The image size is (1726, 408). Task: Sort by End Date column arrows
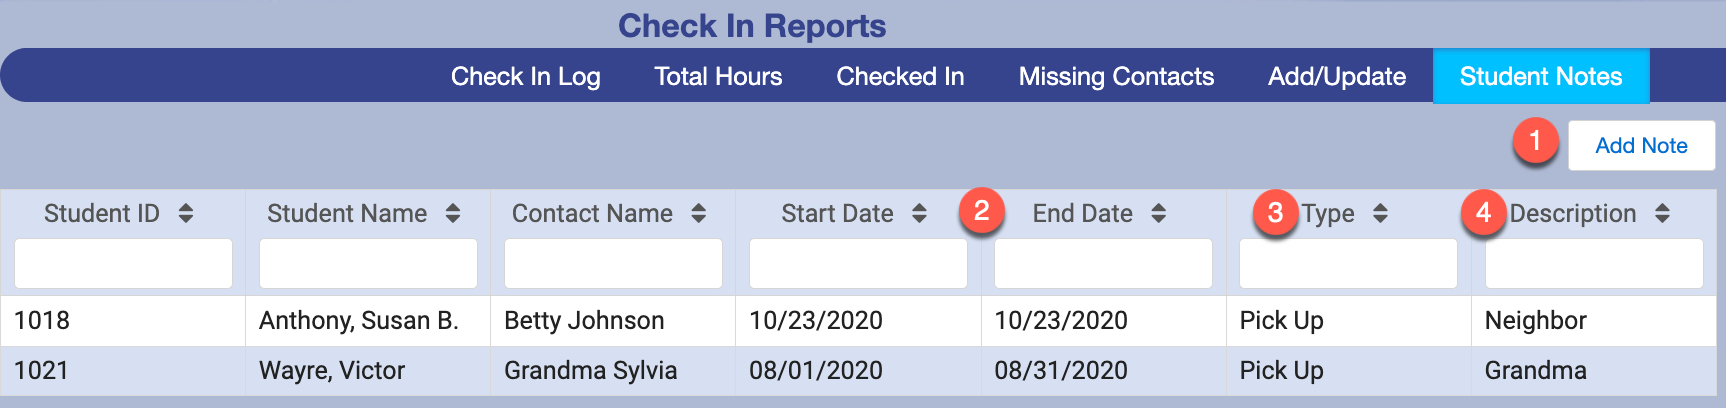[x=1159, y=213]
